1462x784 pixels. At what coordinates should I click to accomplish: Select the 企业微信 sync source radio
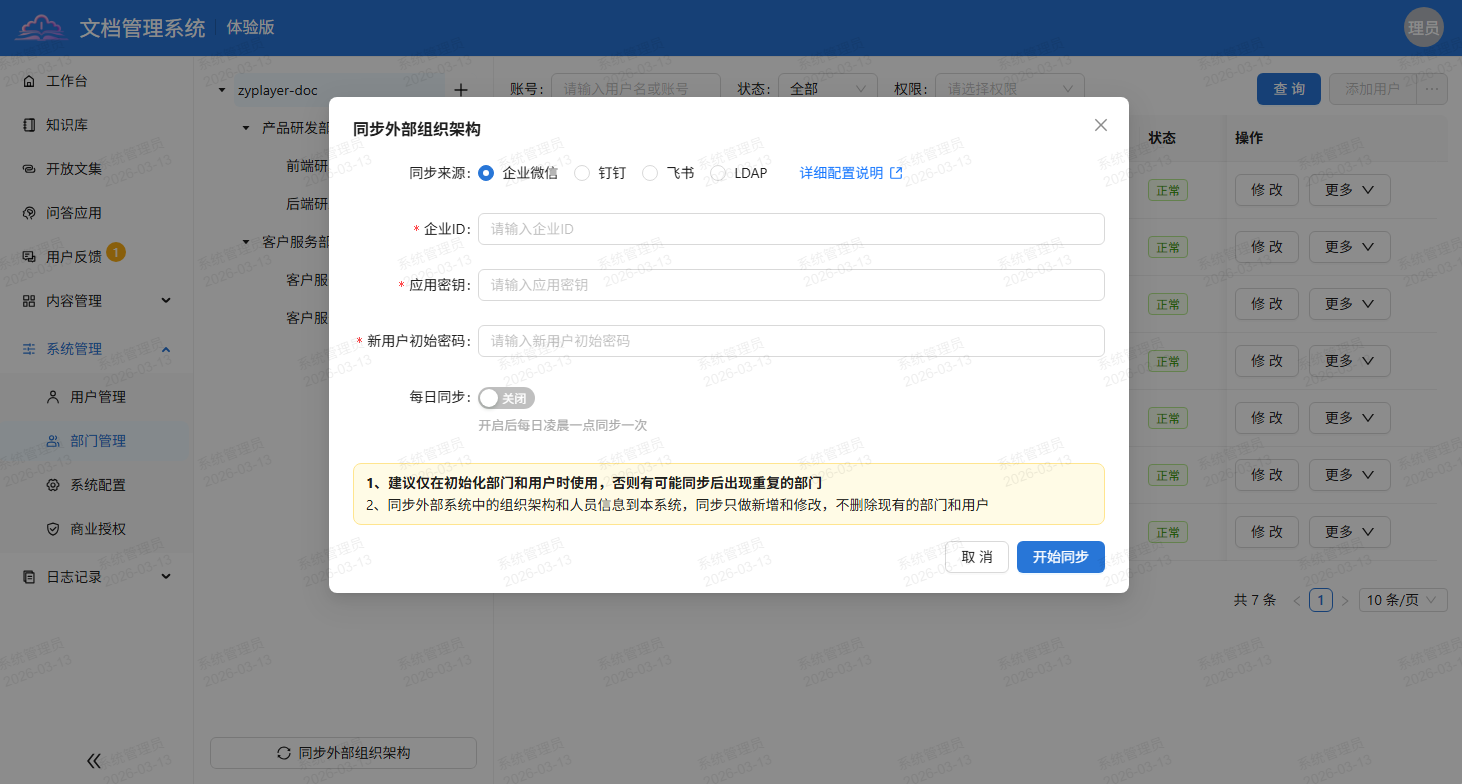487,173
